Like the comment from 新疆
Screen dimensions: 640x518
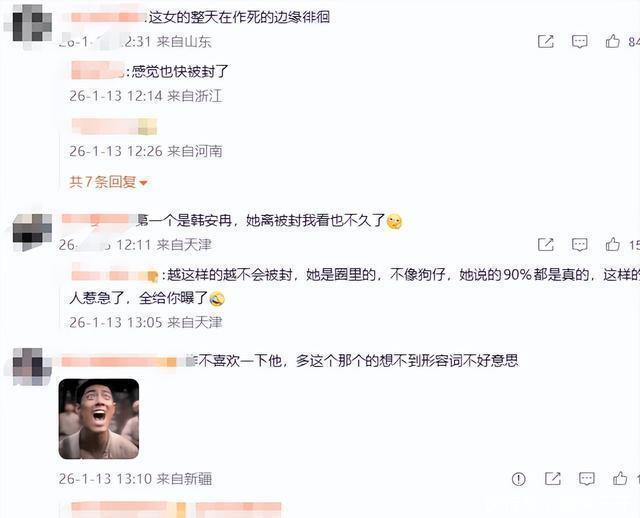pyautogui.click(x=620, y=478)
